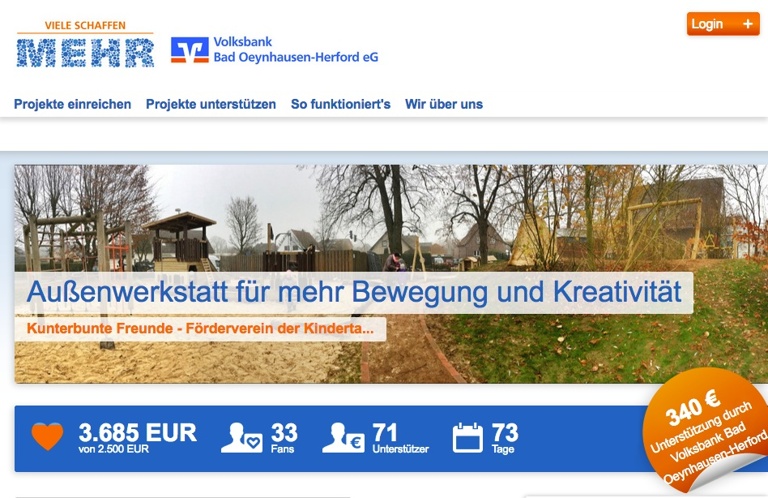Click the calendar days icon
The width and height of the screenshot is (768, 498).
click(468, 438)
